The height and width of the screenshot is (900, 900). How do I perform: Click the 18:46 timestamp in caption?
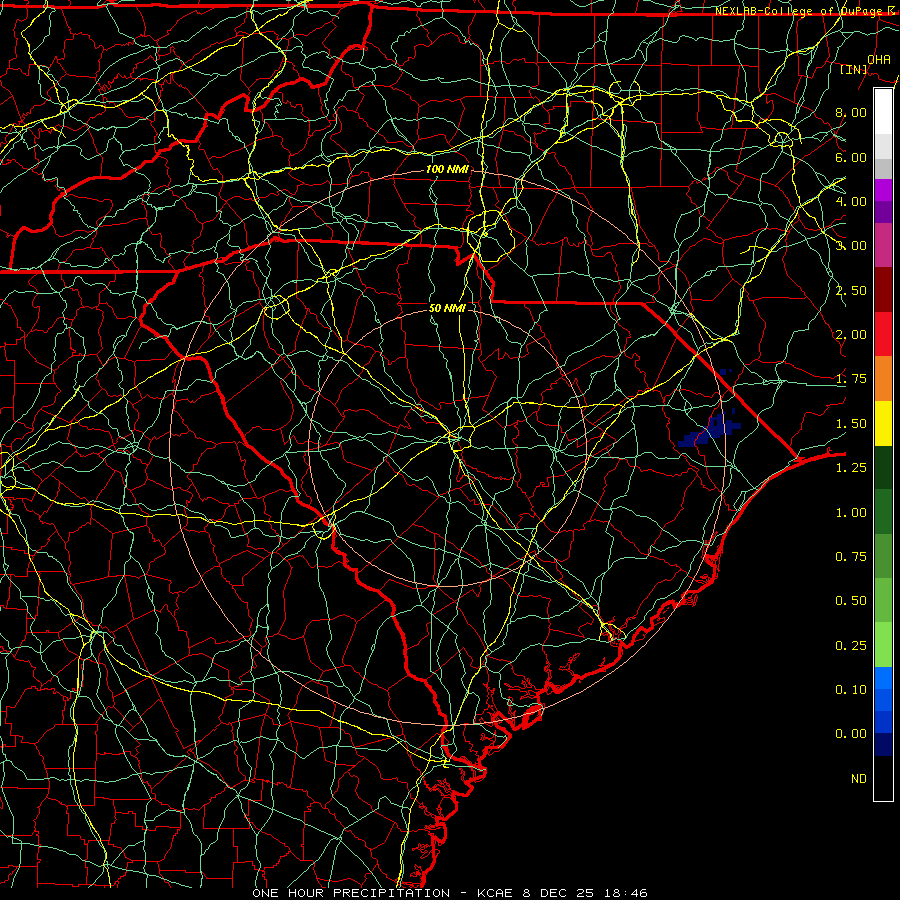pyautogui.click(x=626, y=893)
